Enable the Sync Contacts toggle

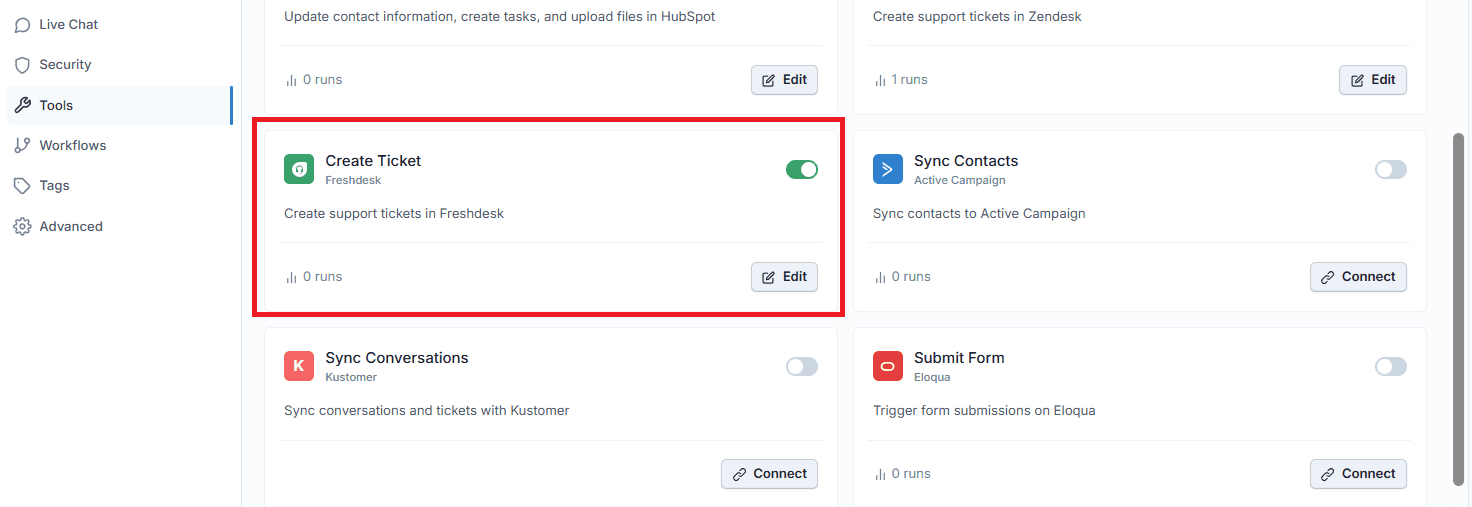(x=1391, y=170)
